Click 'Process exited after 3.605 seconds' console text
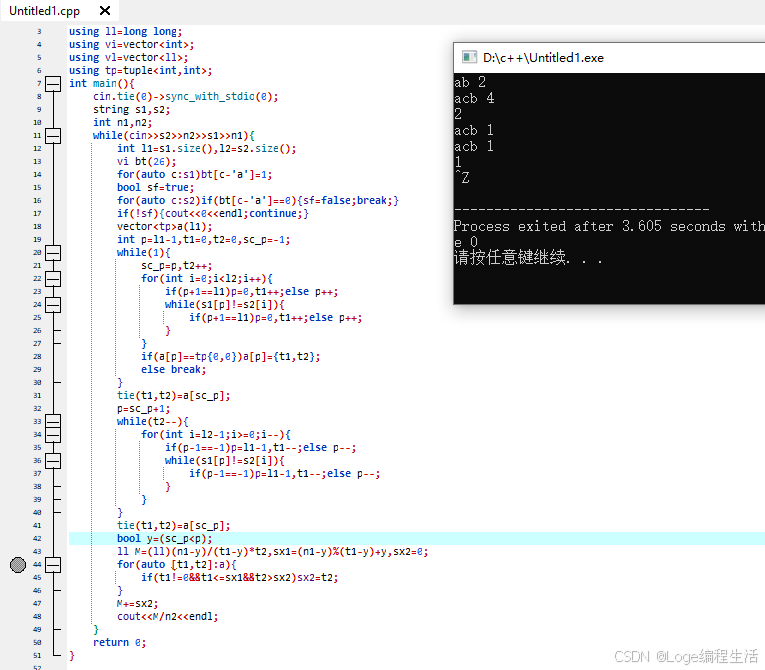 point(589,226)
